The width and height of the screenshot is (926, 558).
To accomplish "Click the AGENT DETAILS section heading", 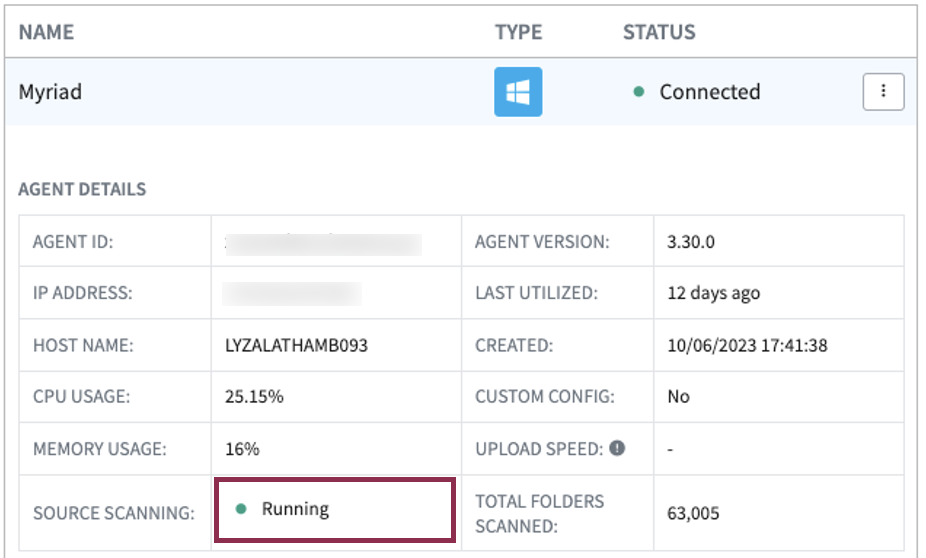I will [x=82, y=189].
